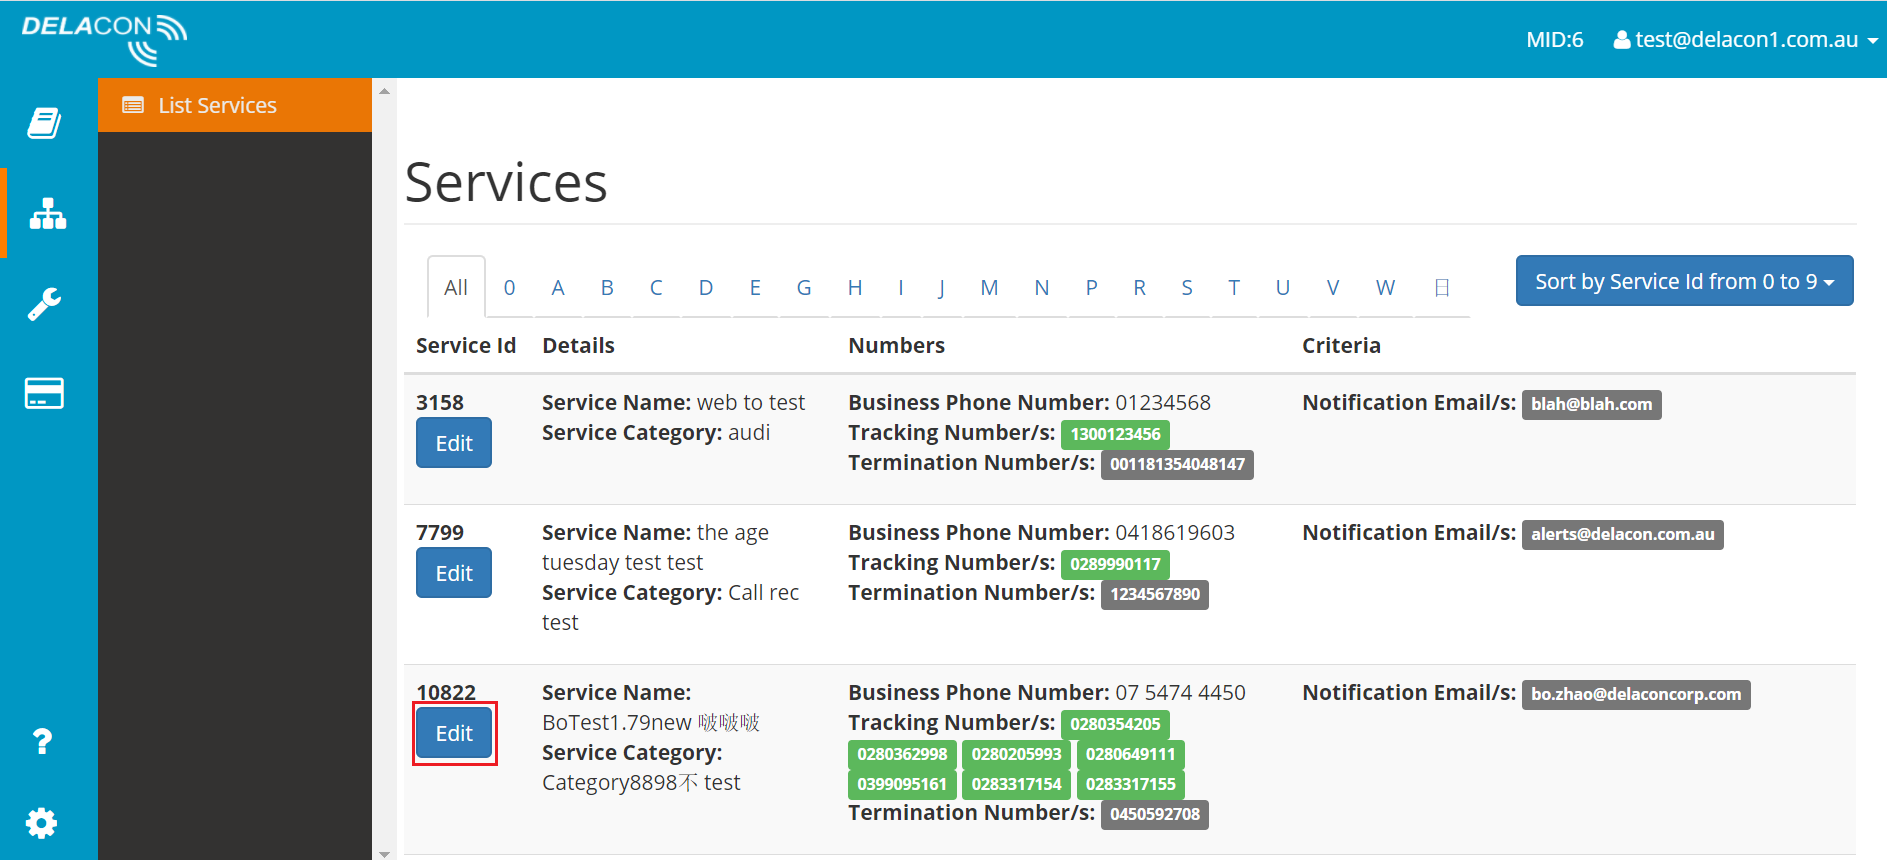Click the Details column header
This screenshot has height=860, width=1887.
578,345
